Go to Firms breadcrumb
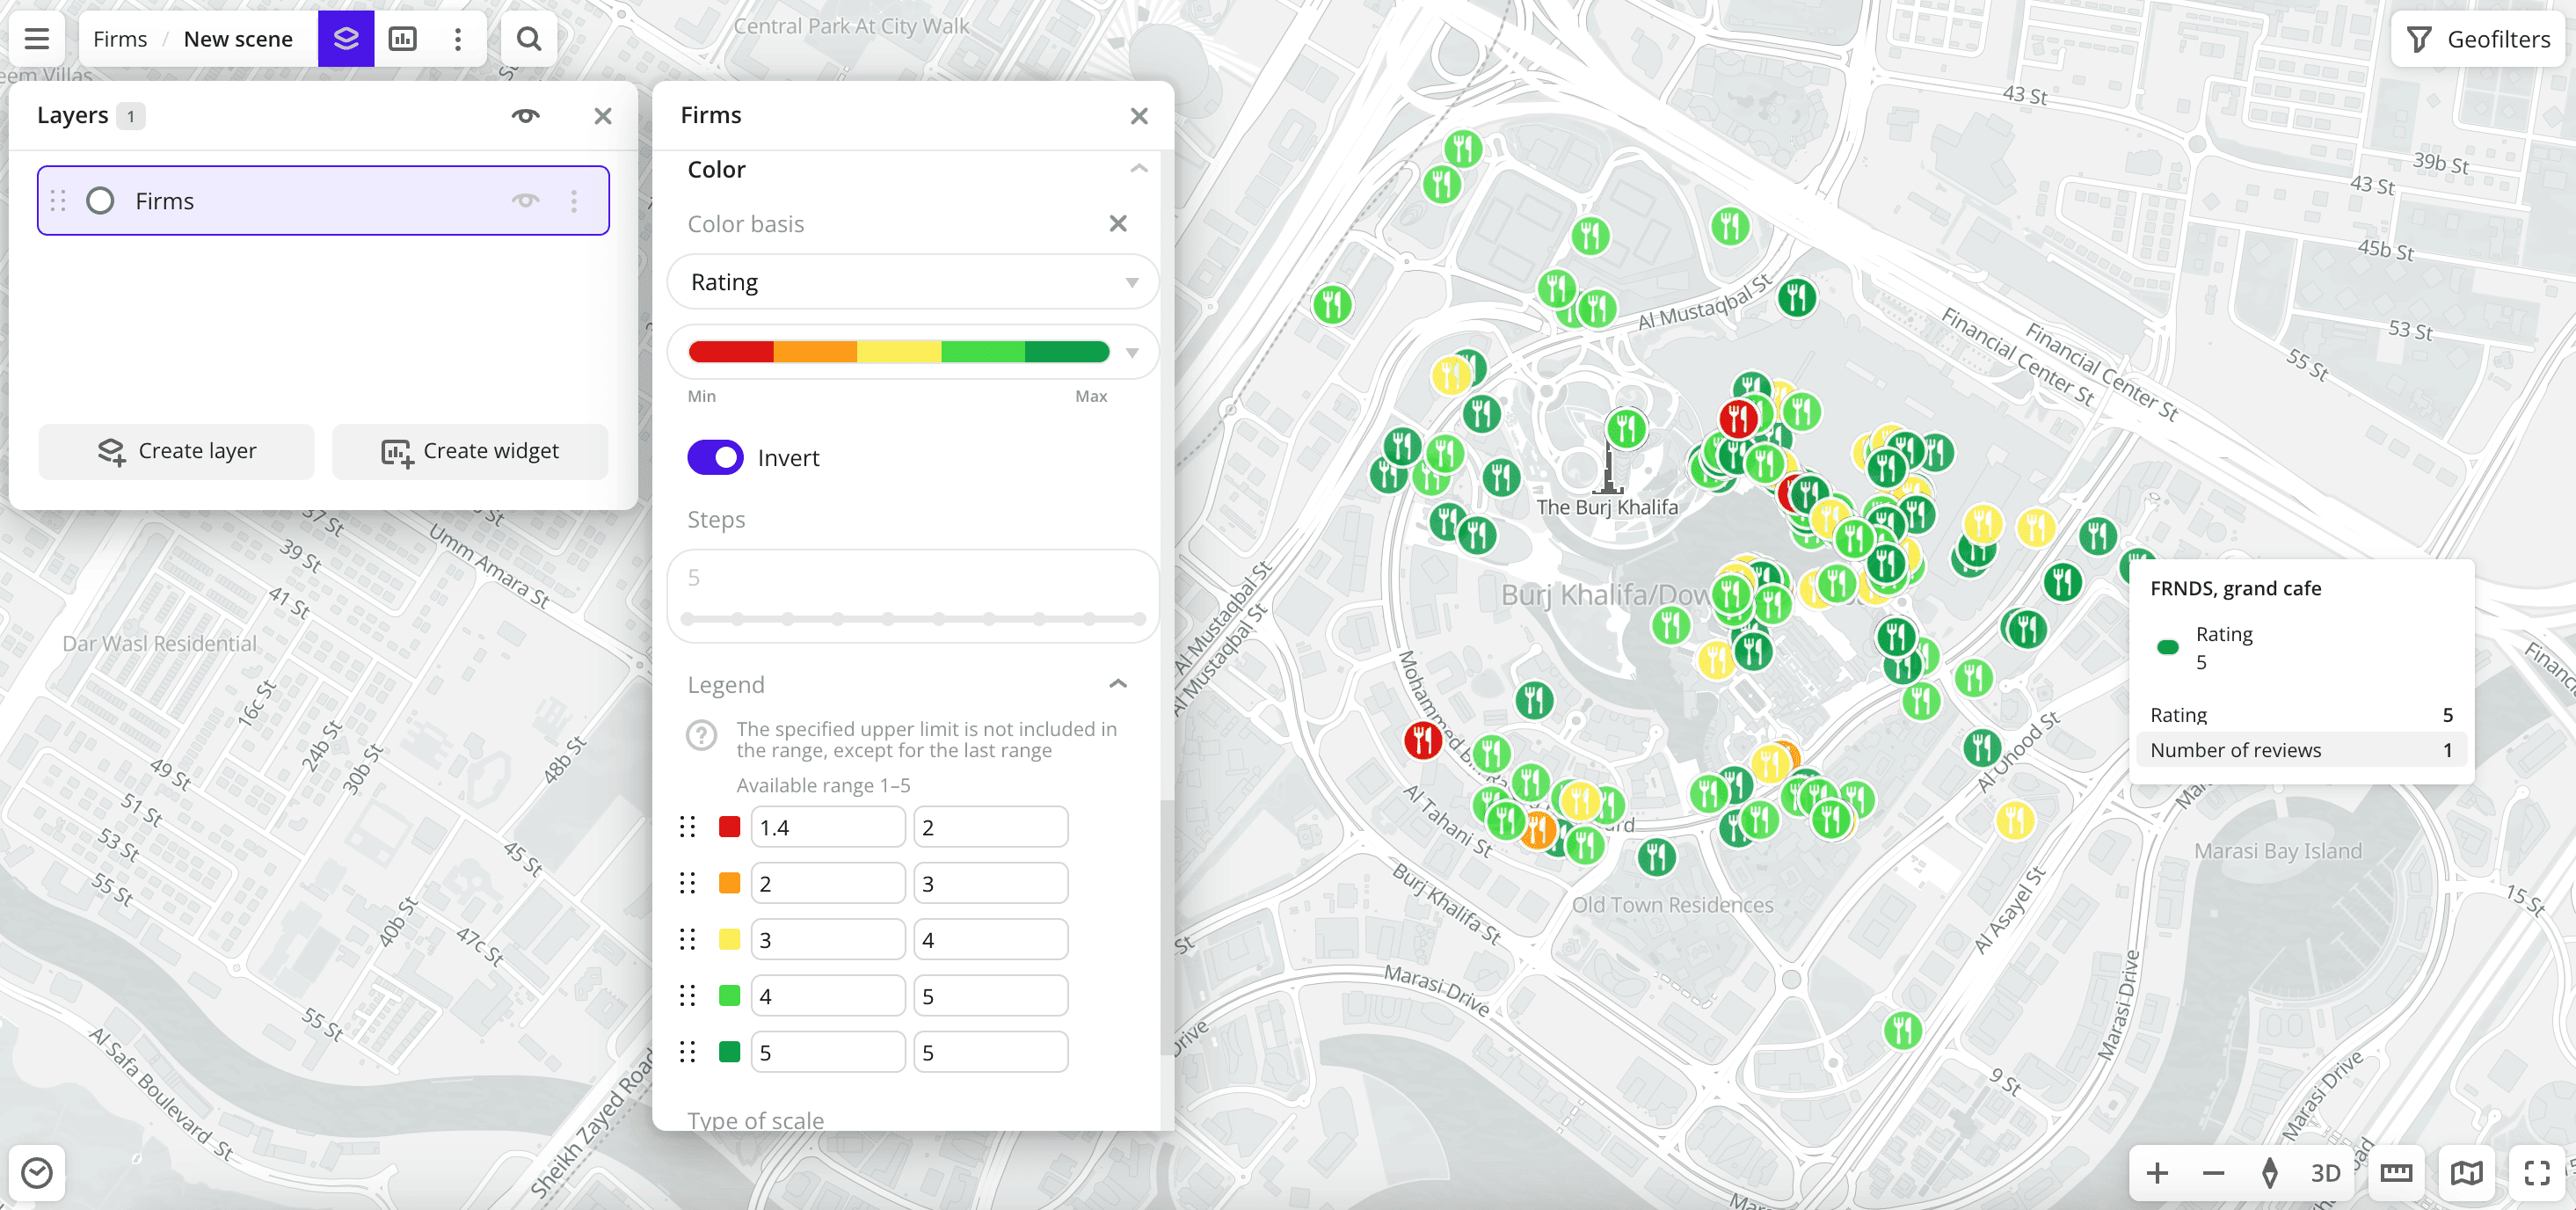The height and width of the screenshot is (1210, 2576). (x=120, y=39)
